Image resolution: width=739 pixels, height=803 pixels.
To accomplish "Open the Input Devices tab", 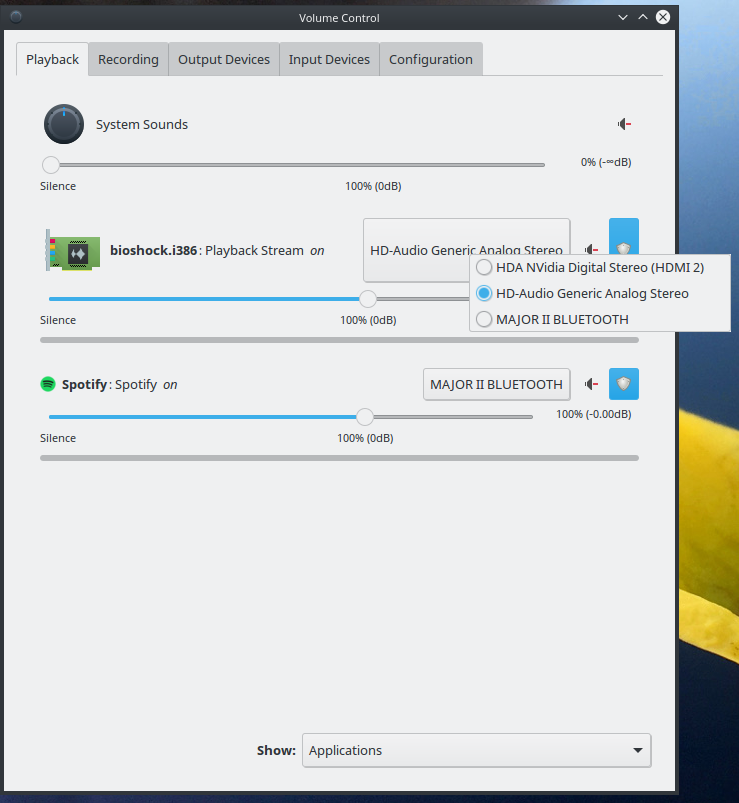I will click(x=329, y=59).
